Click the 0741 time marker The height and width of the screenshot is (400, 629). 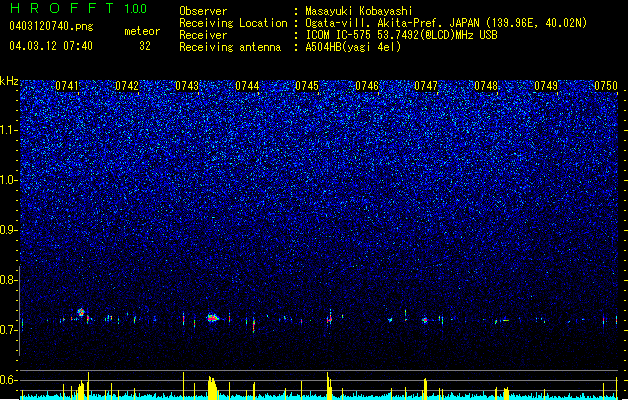[67, 86]
